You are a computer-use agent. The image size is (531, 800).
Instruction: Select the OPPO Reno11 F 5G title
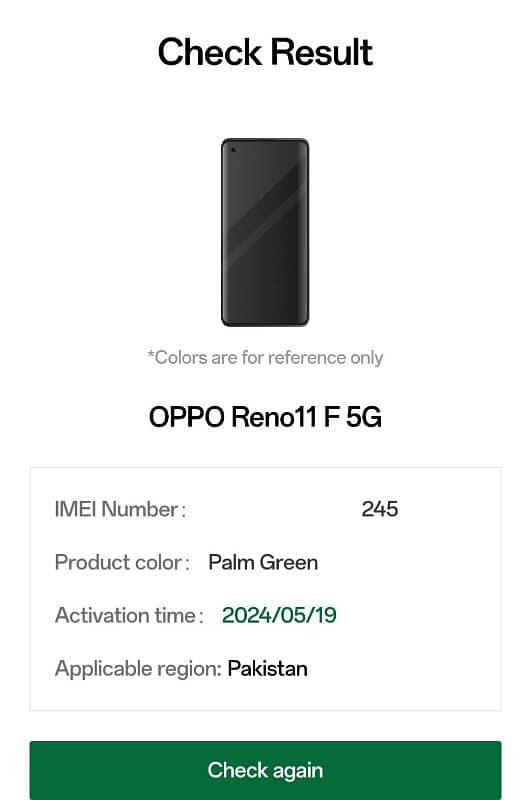[x=265, y=417]
